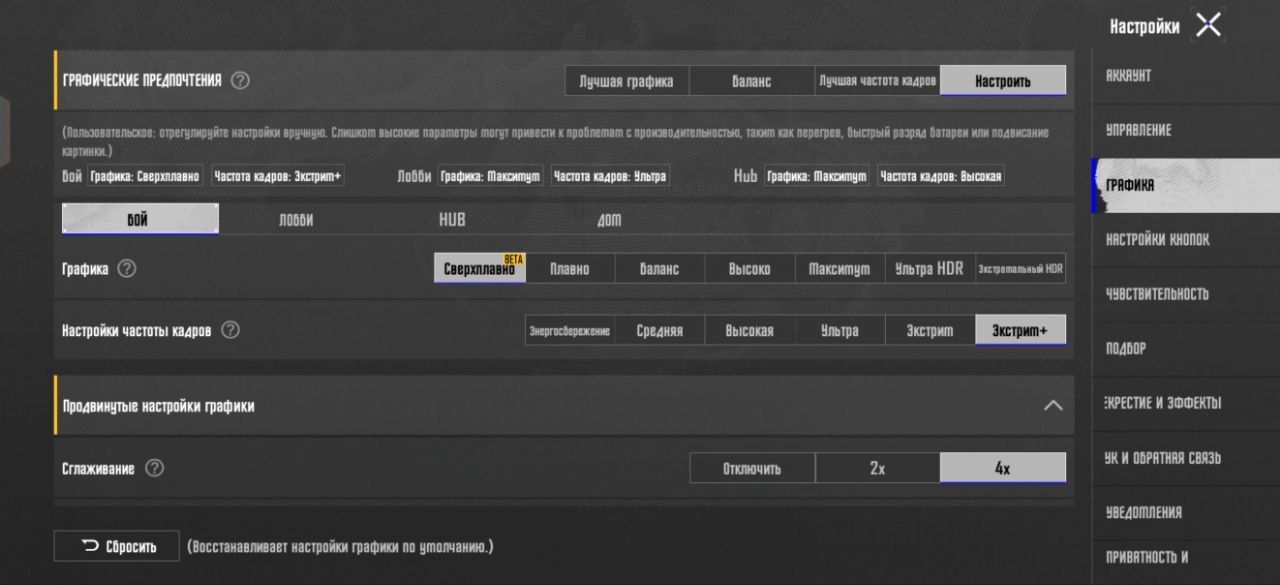Set frame rate to Средняя
Screen dimensions: 1280x585
tap(660, 330)
